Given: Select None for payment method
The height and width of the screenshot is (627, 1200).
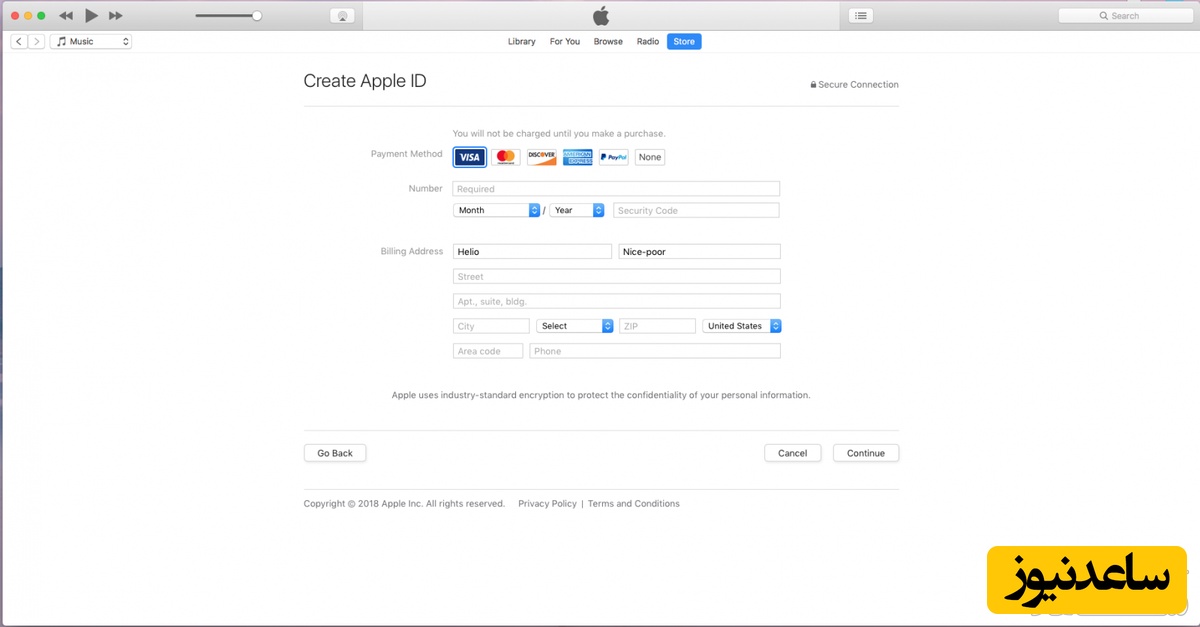Looking at the screenshot, I should [x=650, y=157].
